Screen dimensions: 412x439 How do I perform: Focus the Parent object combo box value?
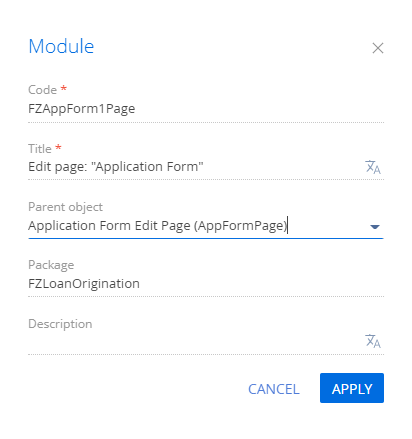pyautogui.click(x=197, y=226)
